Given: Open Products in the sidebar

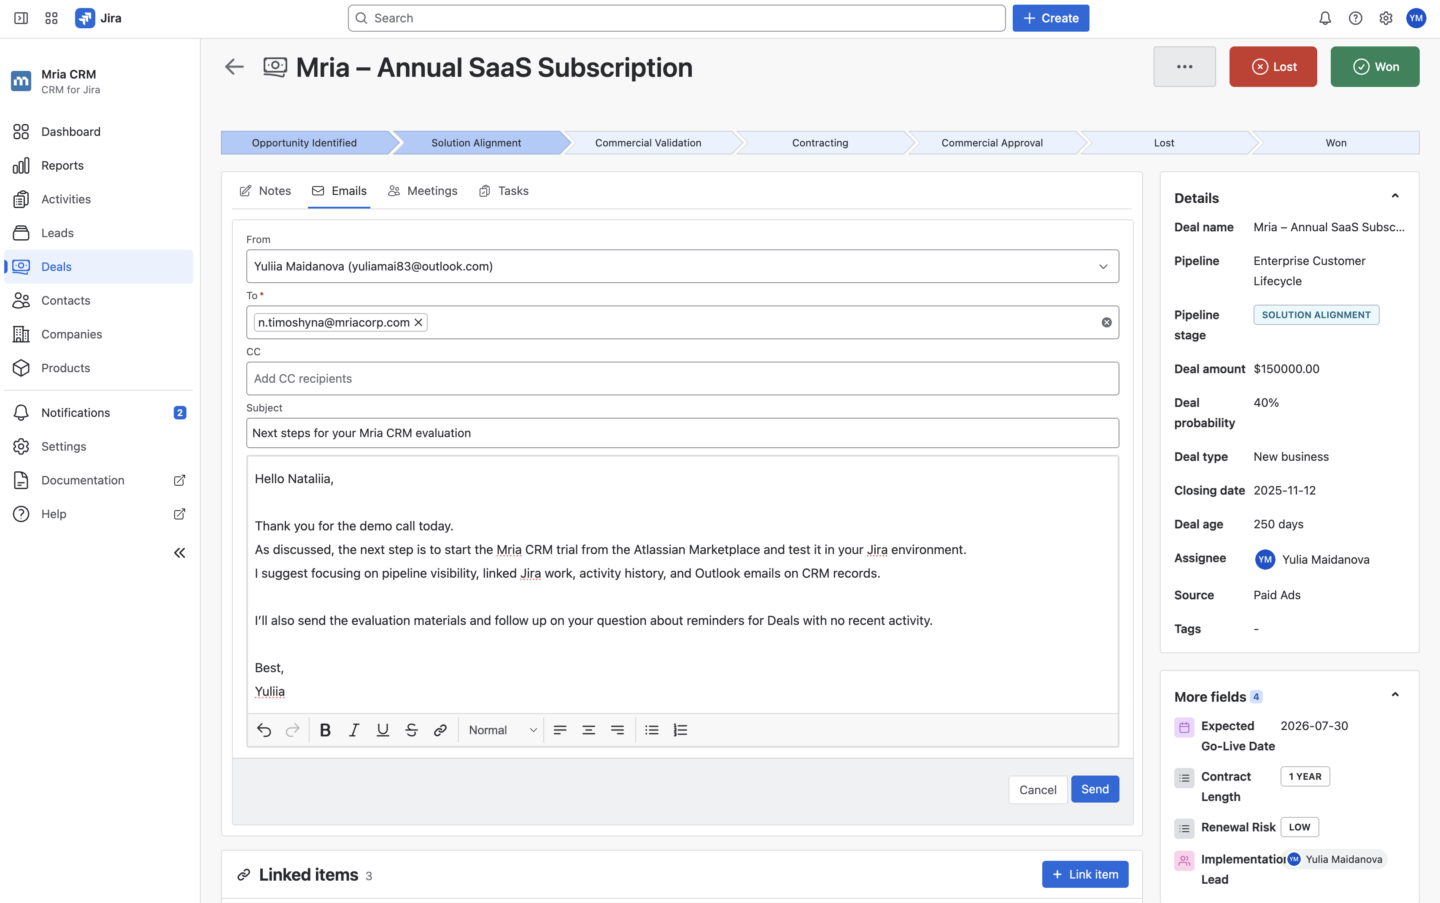Looking at the screenshot, I should coord(98,368).
